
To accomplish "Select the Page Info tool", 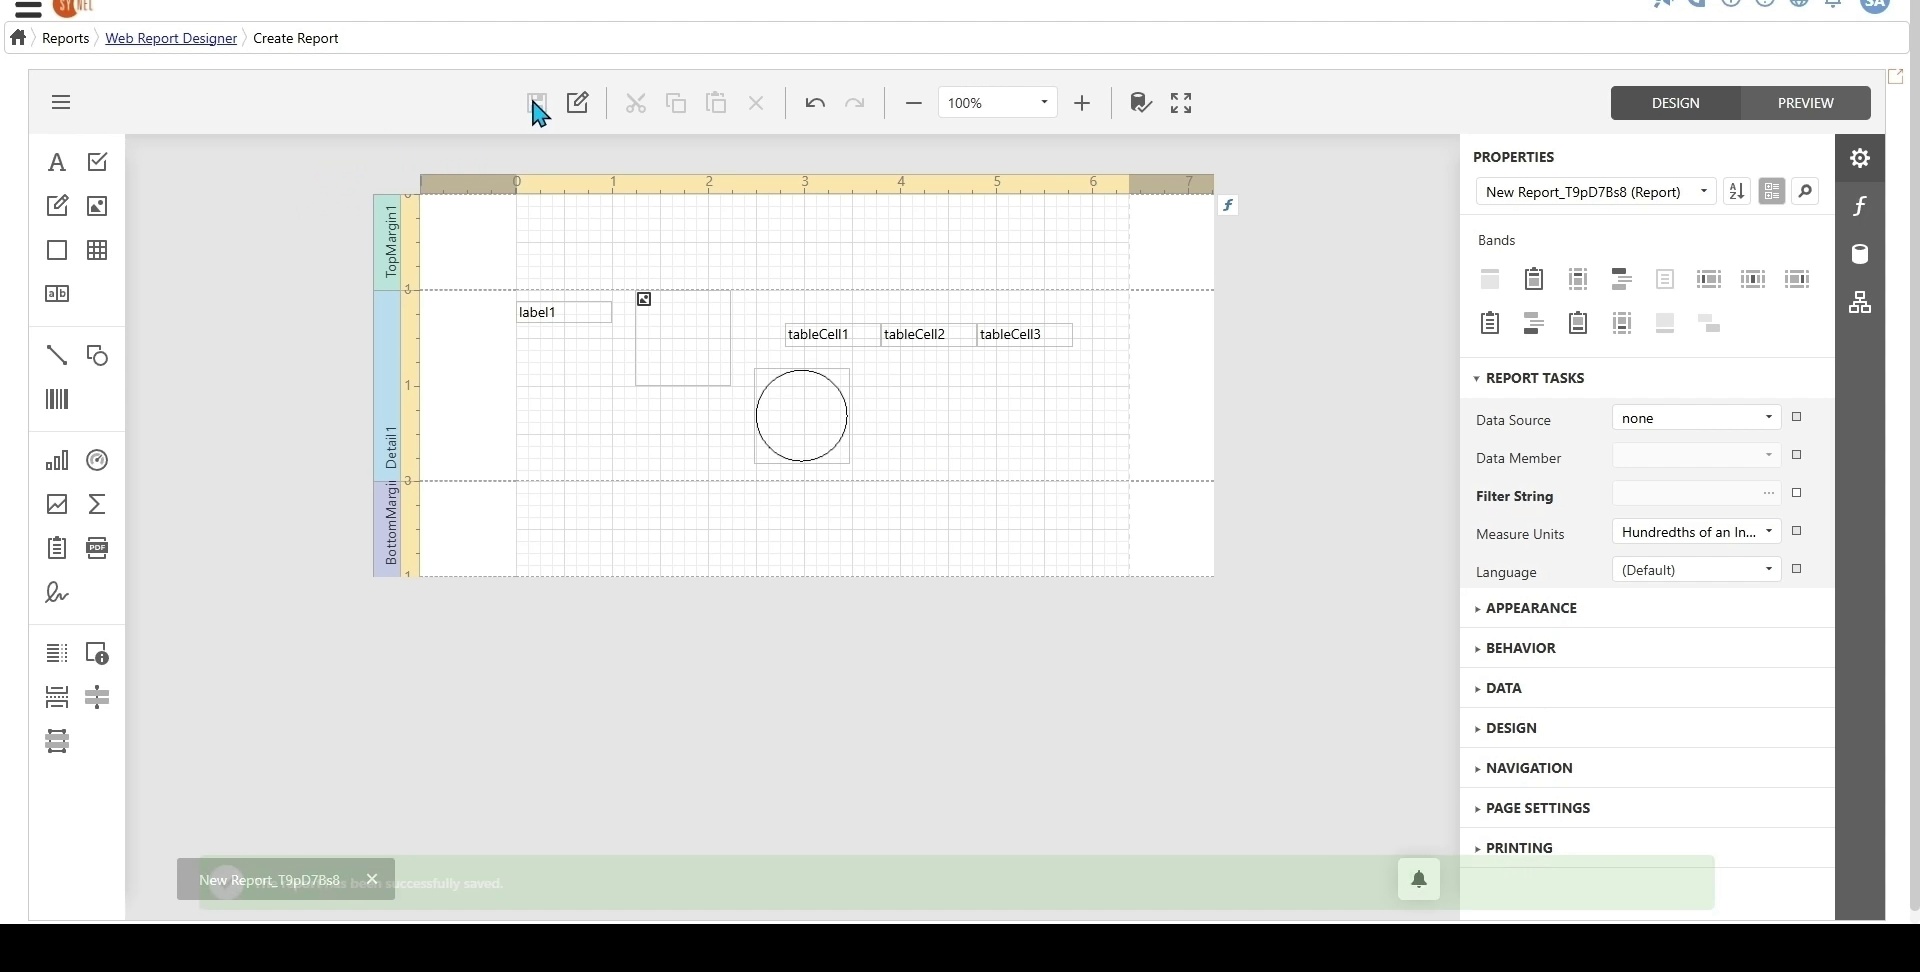I will [x=97, y=653].
